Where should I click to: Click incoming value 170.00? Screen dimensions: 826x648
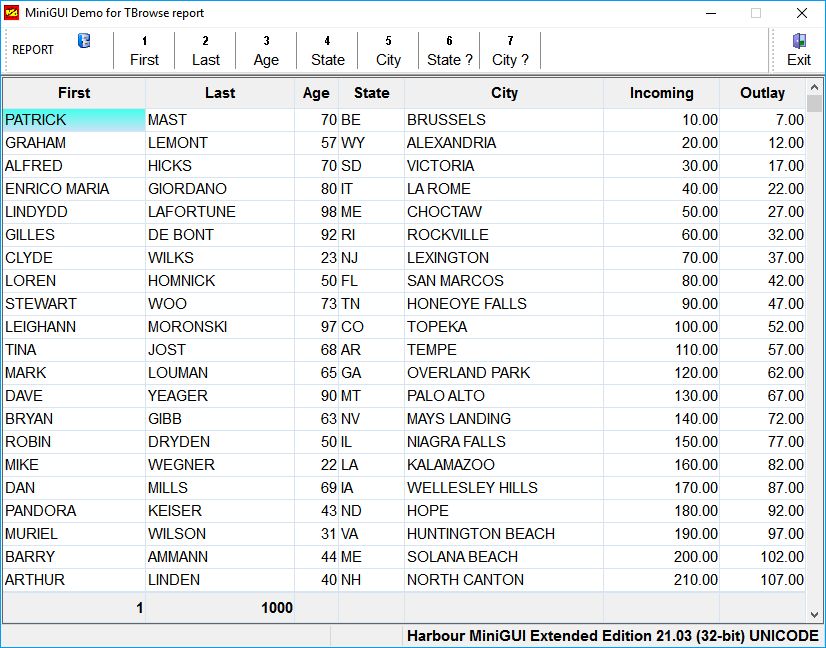pos(662,488)
